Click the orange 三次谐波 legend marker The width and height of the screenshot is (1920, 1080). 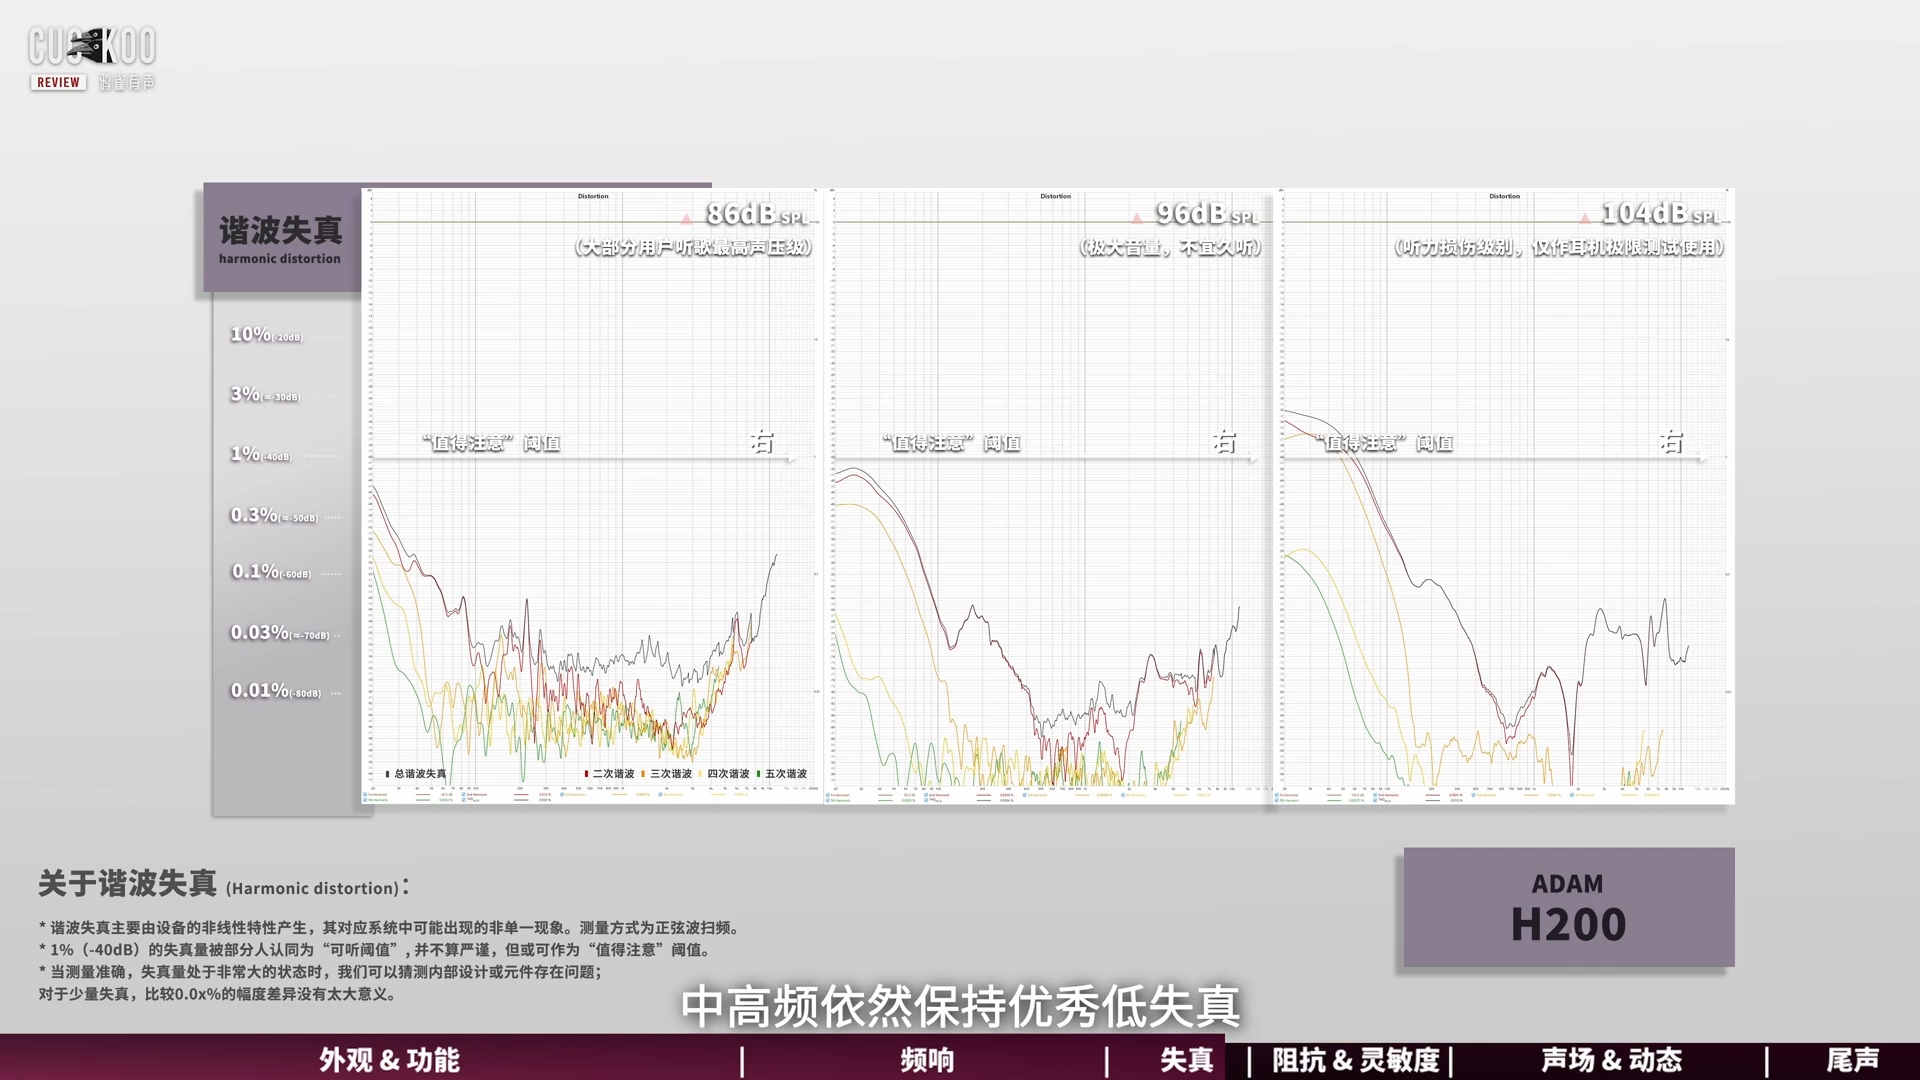643,774
